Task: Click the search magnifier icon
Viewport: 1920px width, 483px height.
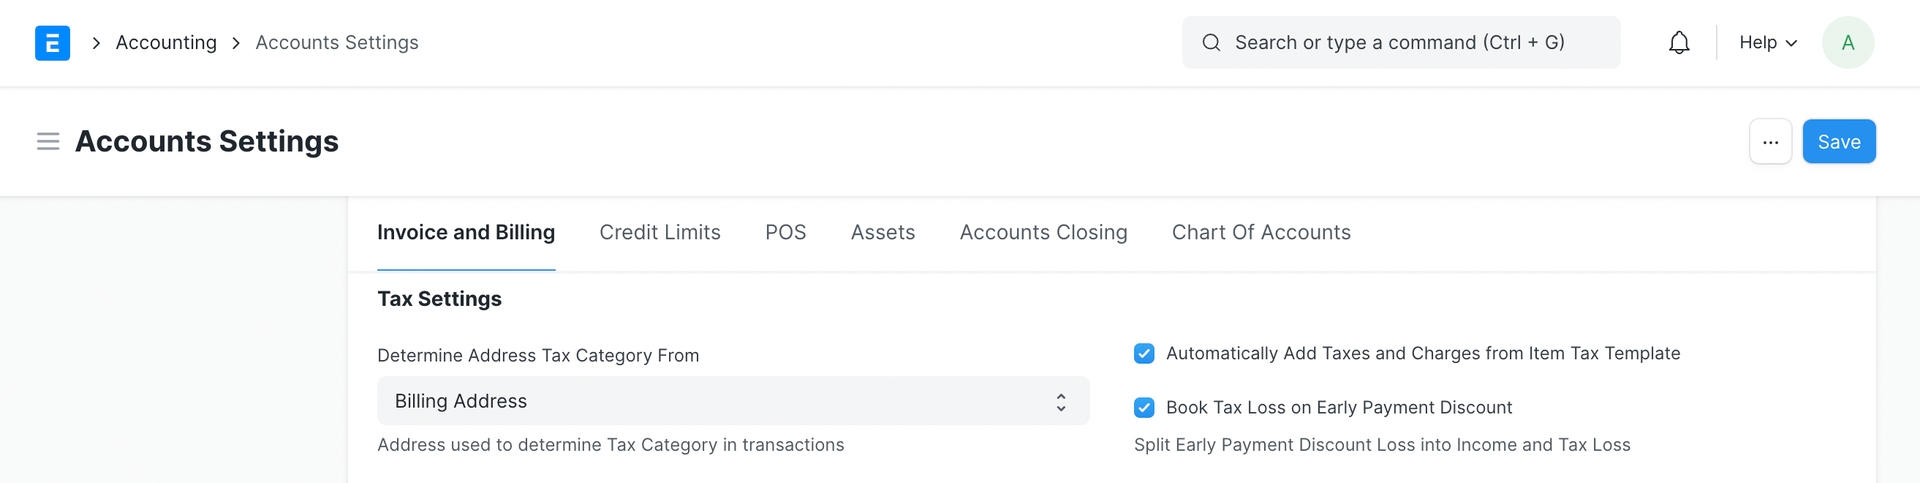Action: 1211,43
